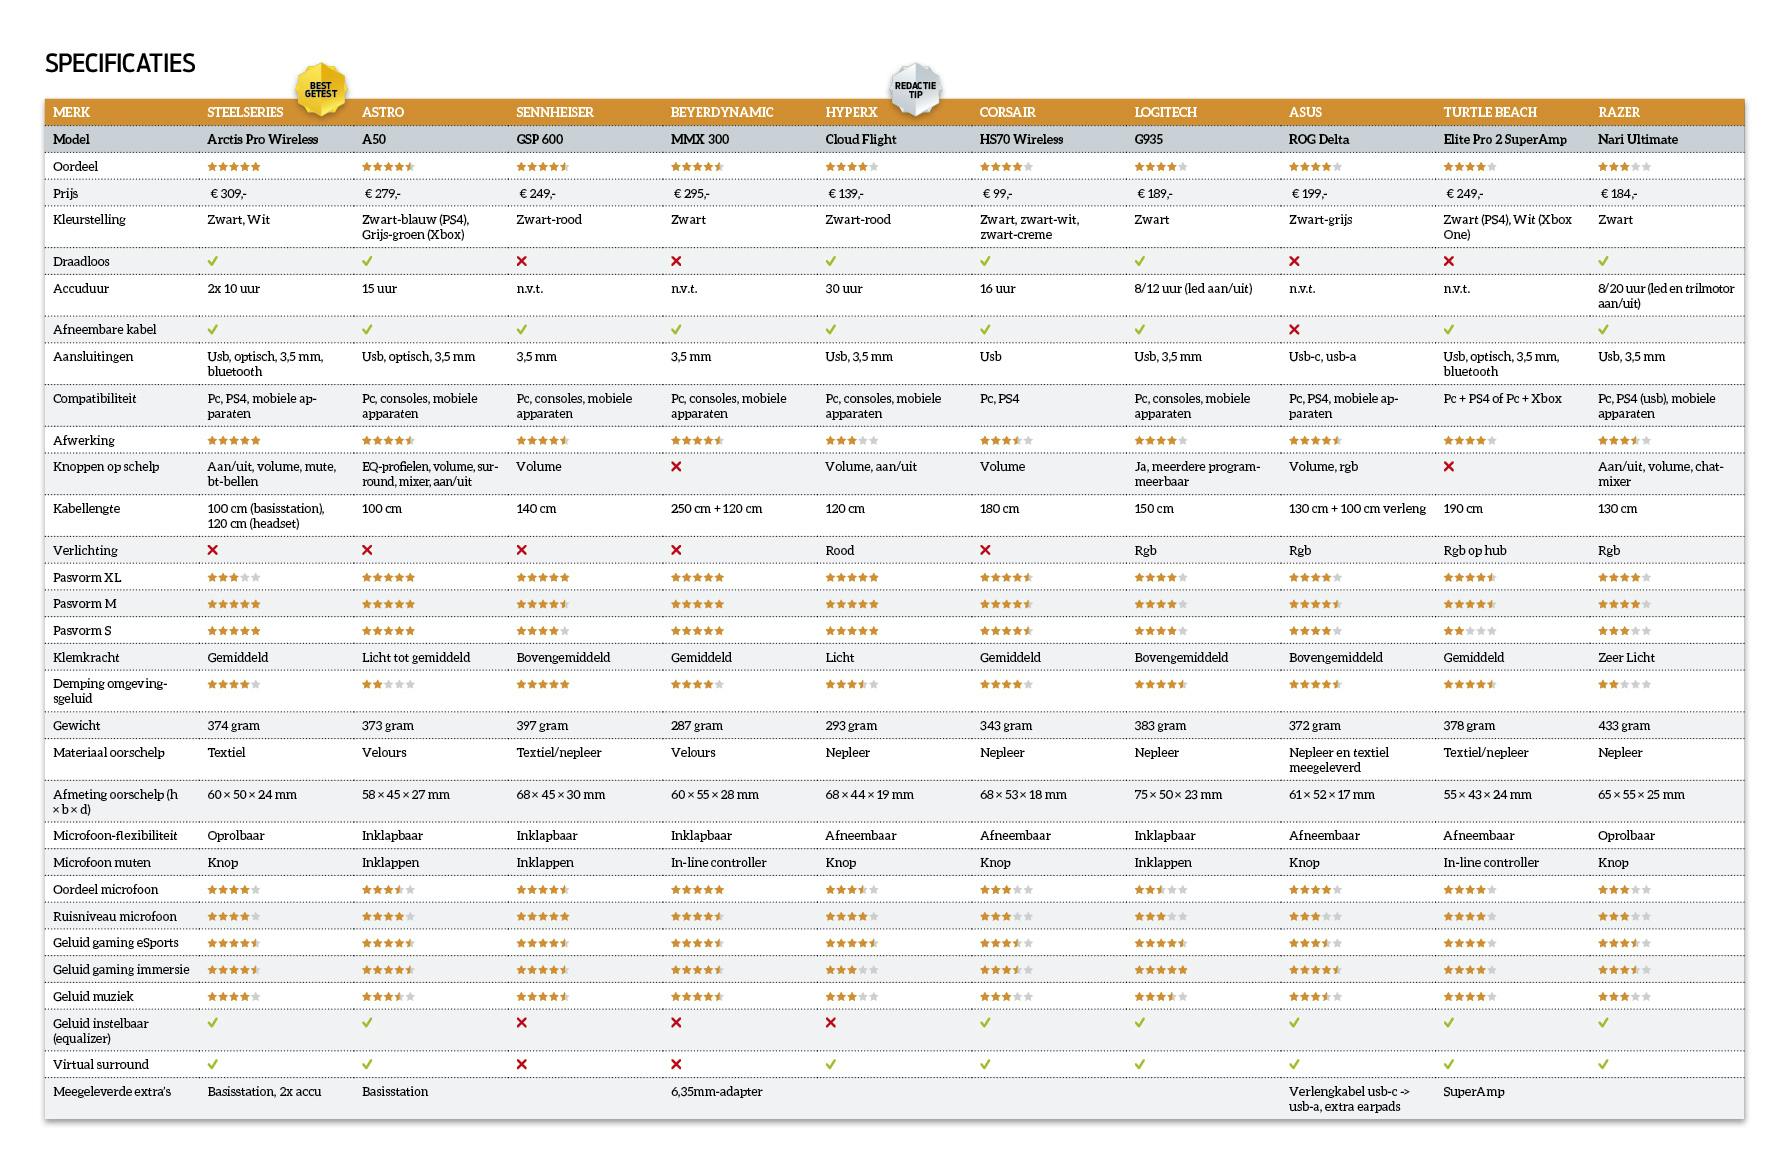Click the weight value 287 gram

696,725
